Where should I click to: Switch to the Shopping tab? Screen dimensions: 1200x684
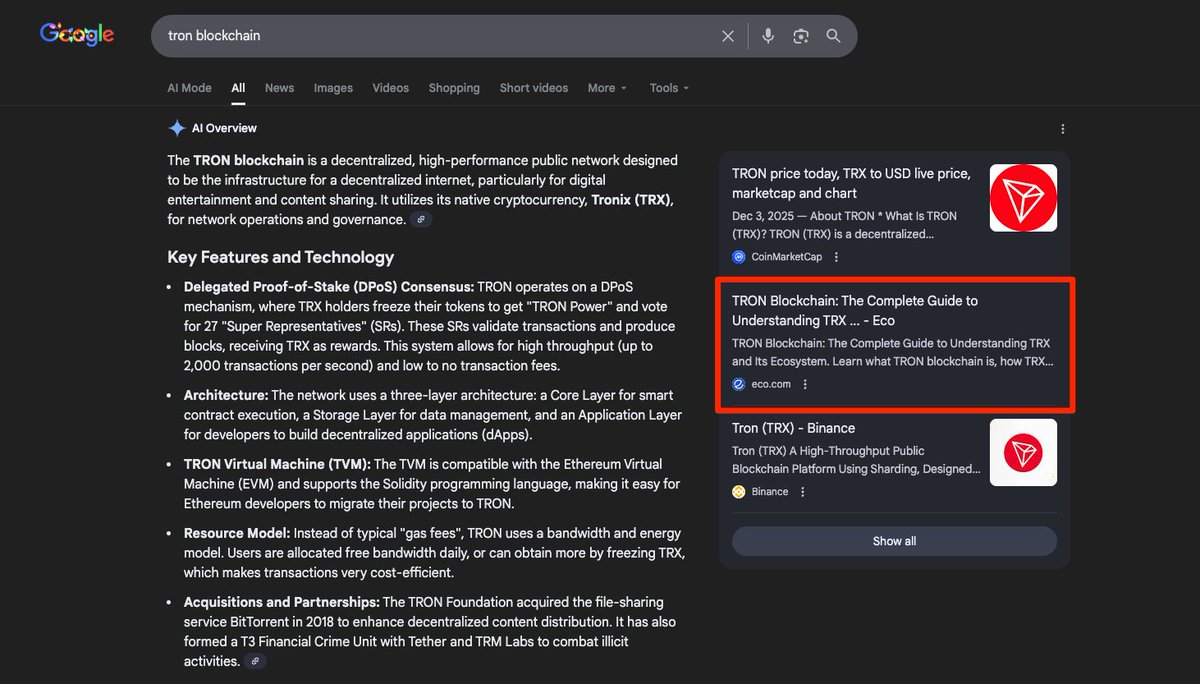454,88
